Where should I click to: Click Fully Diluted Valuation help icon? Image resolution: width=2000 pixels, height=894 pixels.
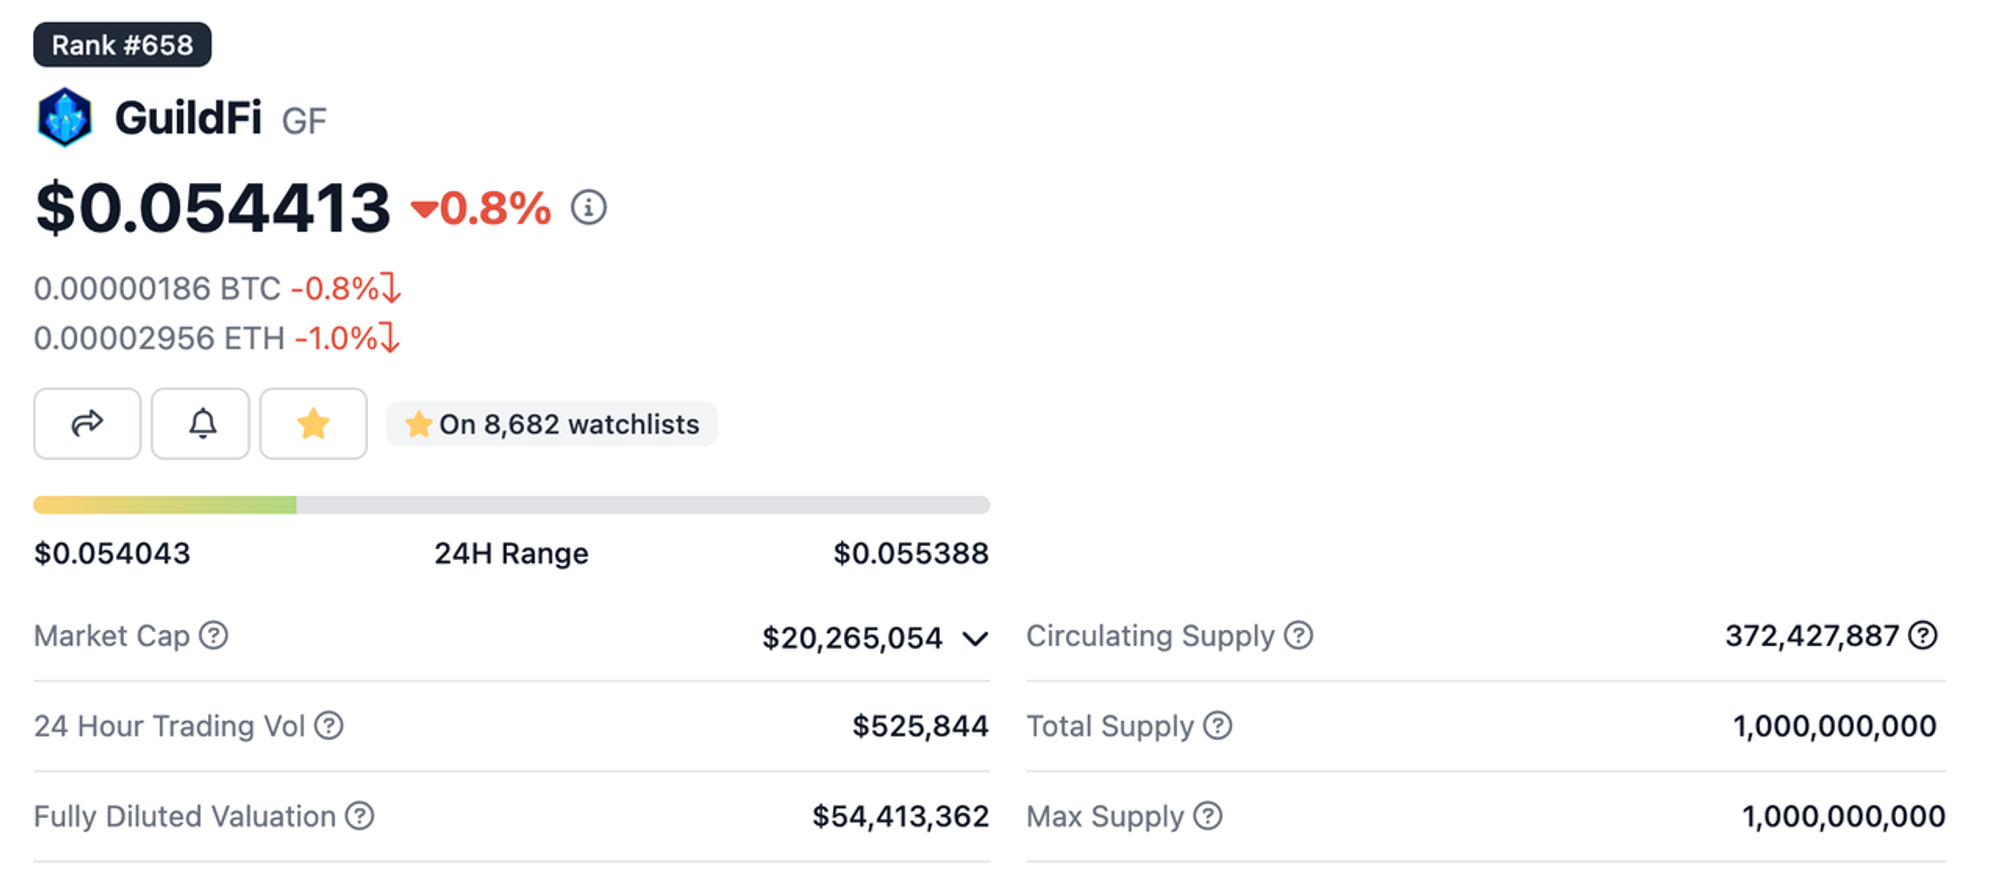coord(360,816)
